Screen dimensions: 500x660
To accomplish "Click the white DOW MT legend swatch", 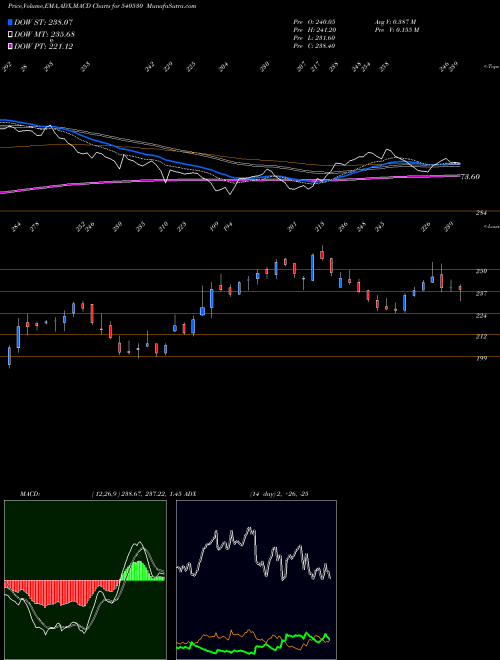I will pos(10,34).
